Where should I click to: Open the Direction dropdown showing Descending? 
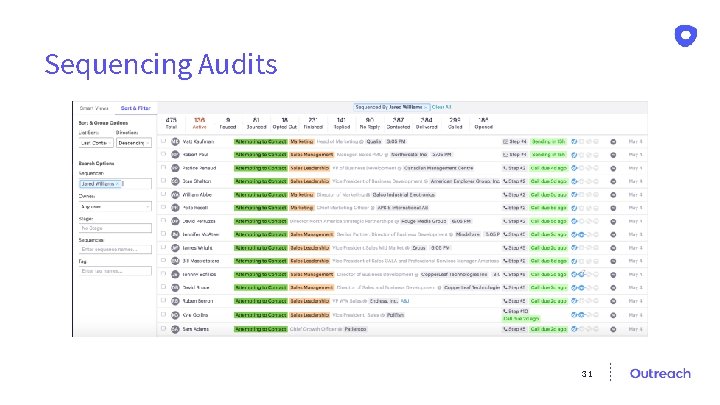click(134, 143)
